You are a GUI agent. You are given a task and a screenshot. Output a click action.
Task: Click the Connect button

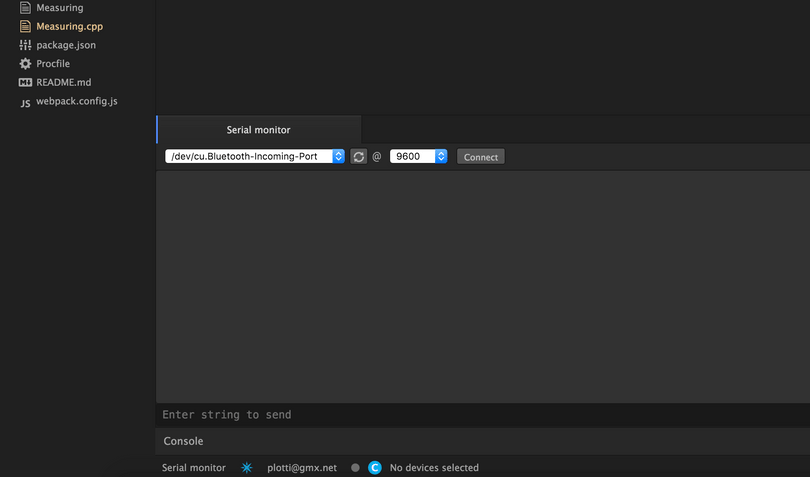tap(480, 157)
